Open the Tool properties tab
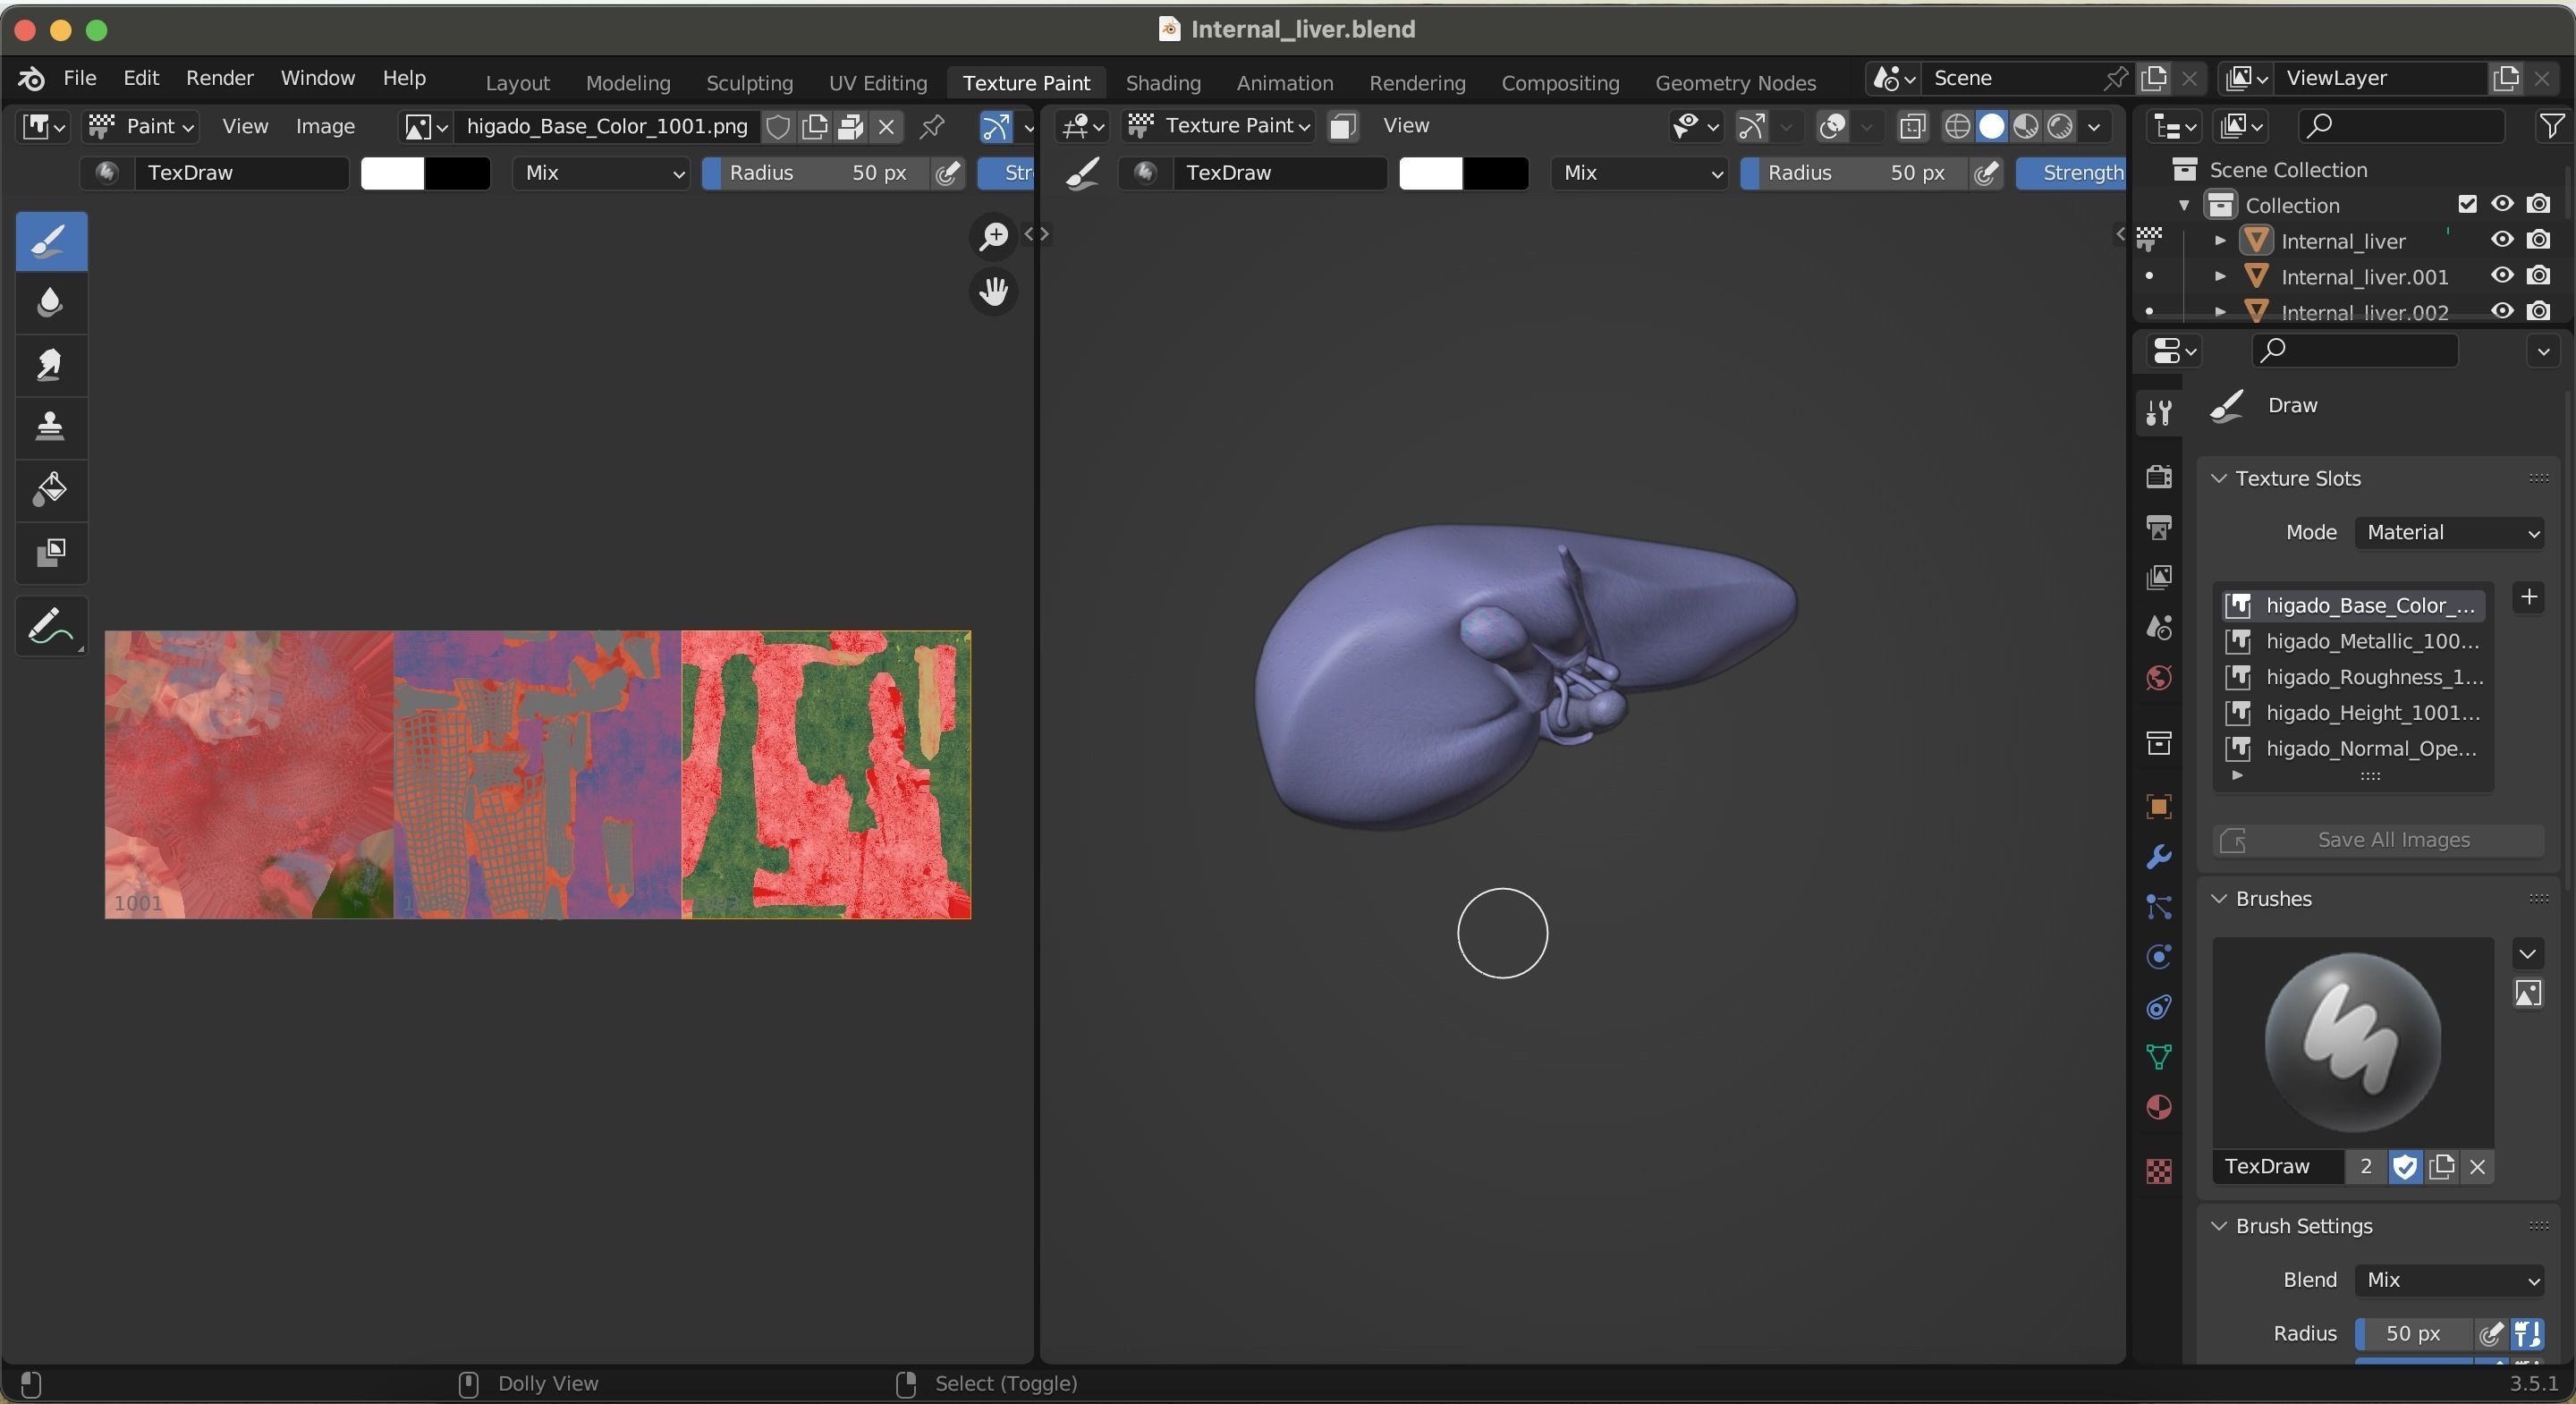This screenshot has width=2576, height=1404. point(2158,412)
